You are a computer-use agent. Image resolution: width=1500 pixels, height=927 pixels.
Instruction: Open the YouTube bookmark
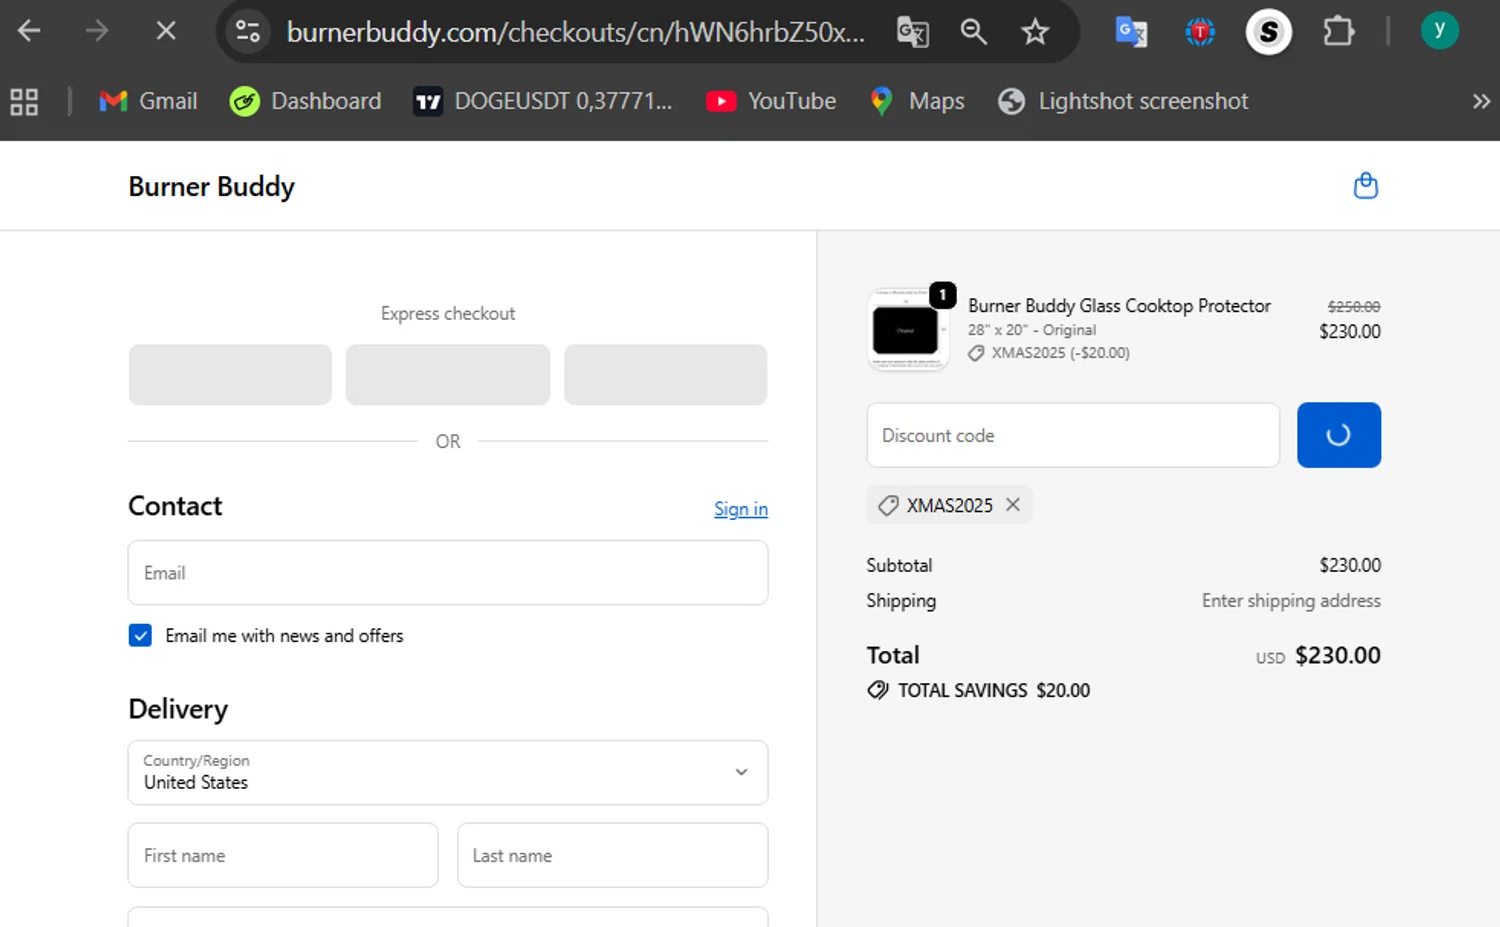tap(771, 101)
